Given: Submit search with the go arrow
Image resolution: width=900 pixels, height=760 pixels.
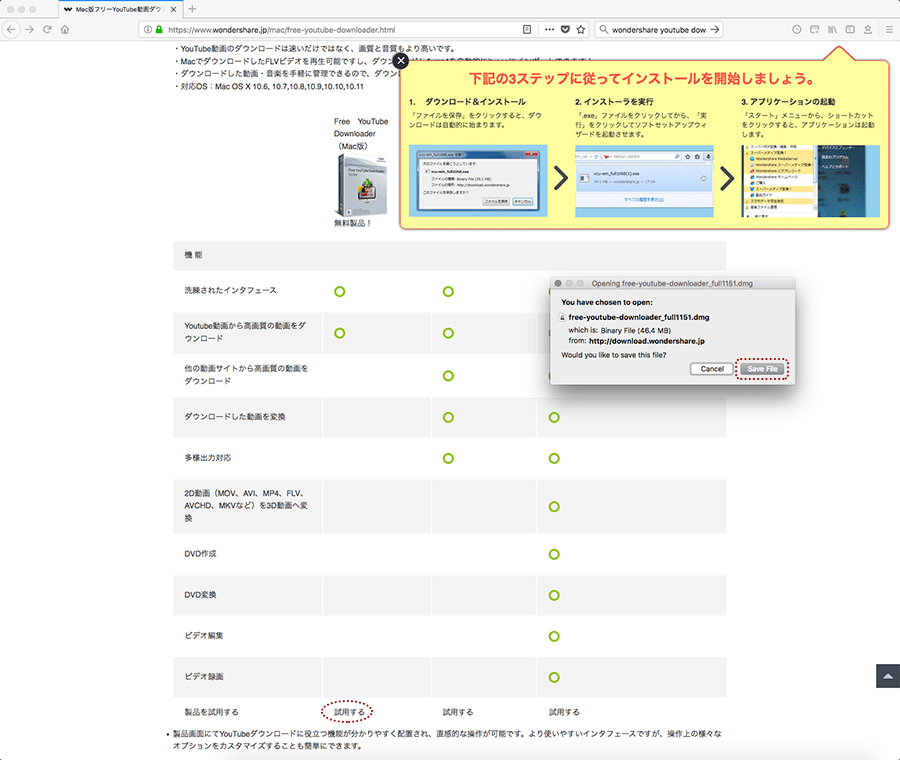Looking at the screenshot, I should click(715, 29).
